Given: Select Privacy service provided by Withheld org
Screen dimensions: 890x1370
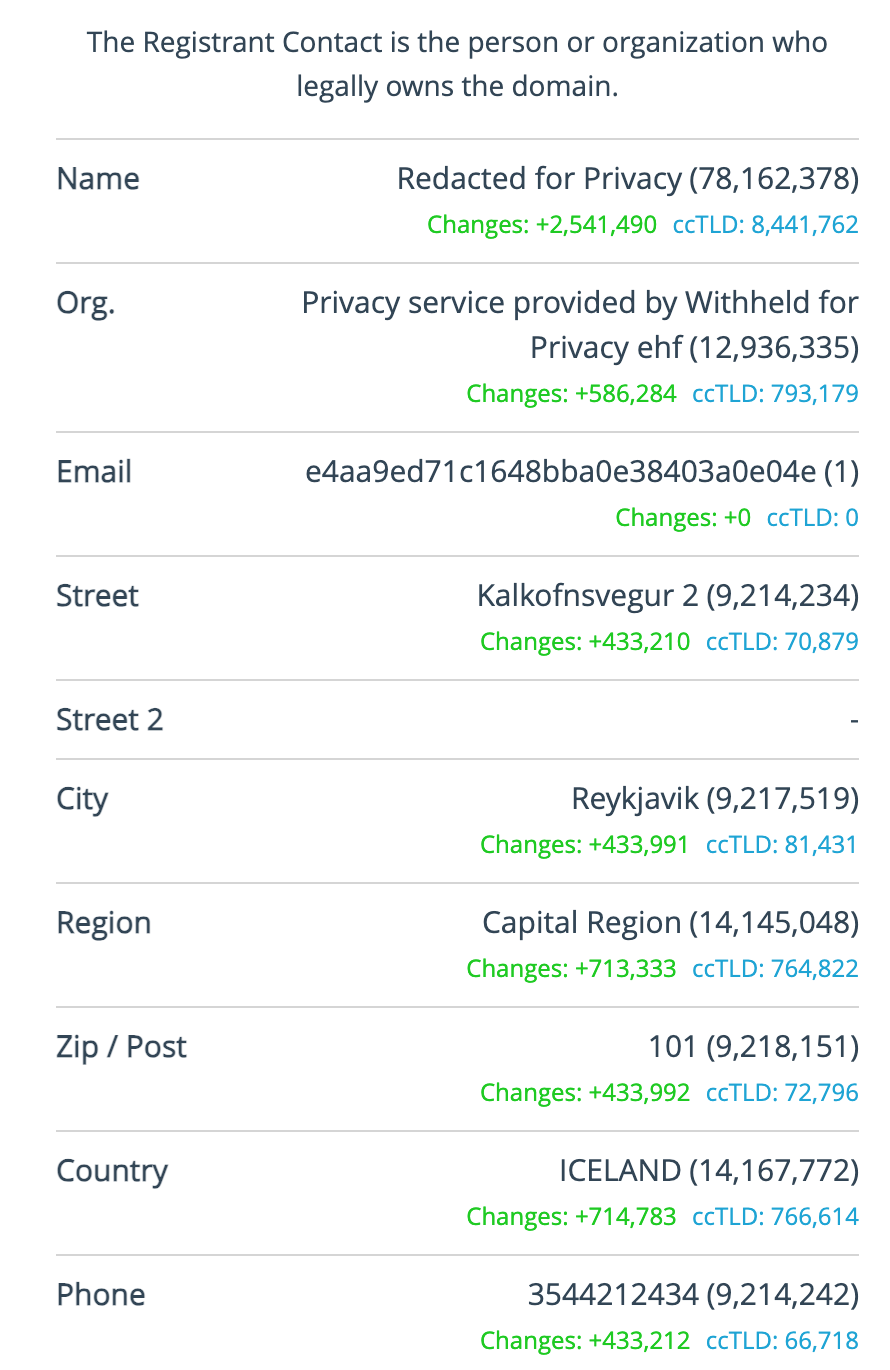Looking at the screenshot, I should [x=580, y=303].
